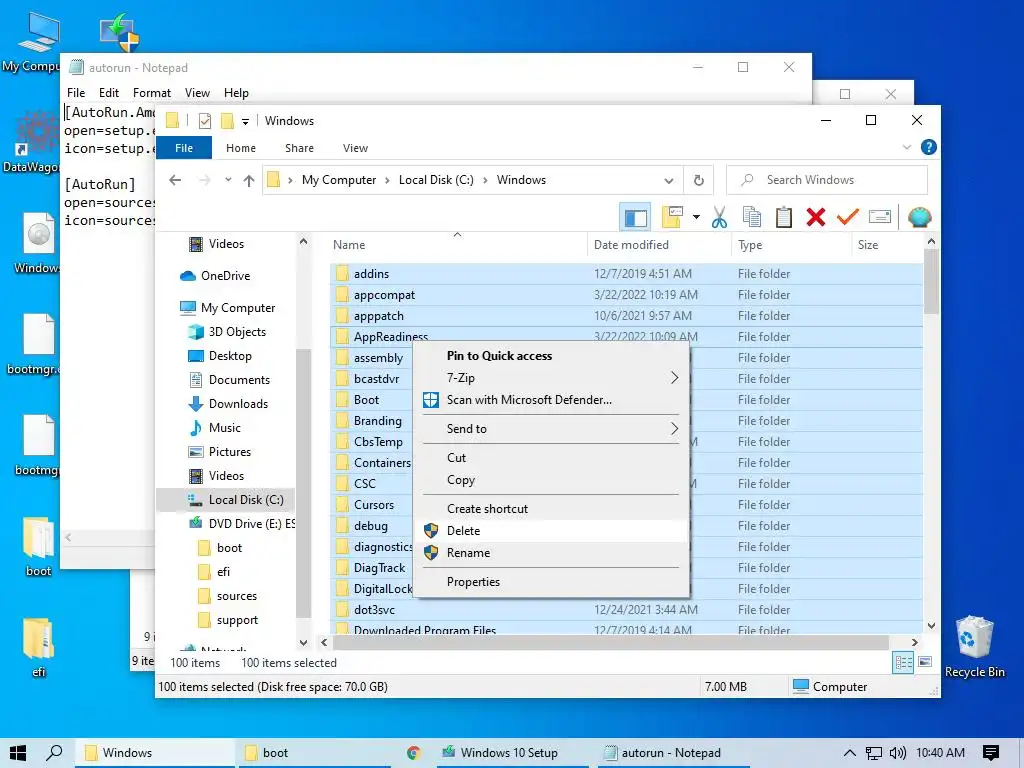
Task: Click the quick access properties checkmark icon
Action: (204, 121)
